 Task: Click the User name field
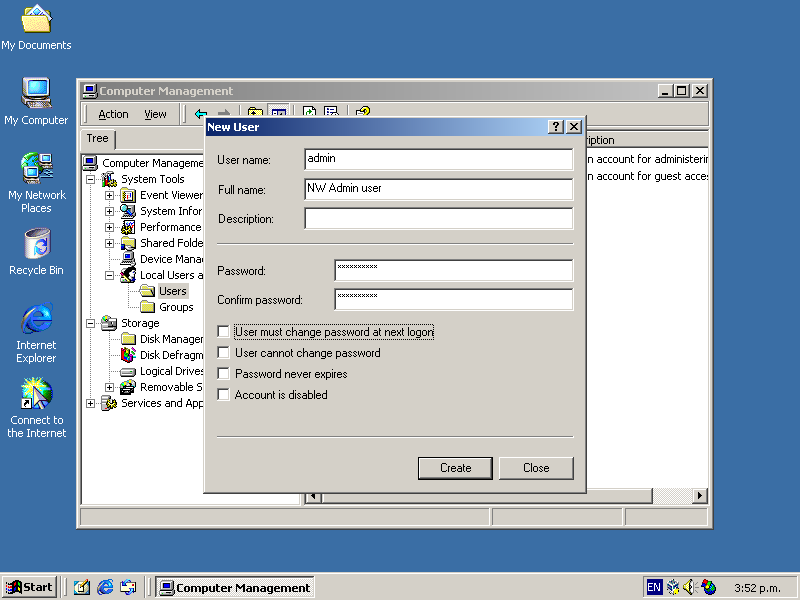438,159
